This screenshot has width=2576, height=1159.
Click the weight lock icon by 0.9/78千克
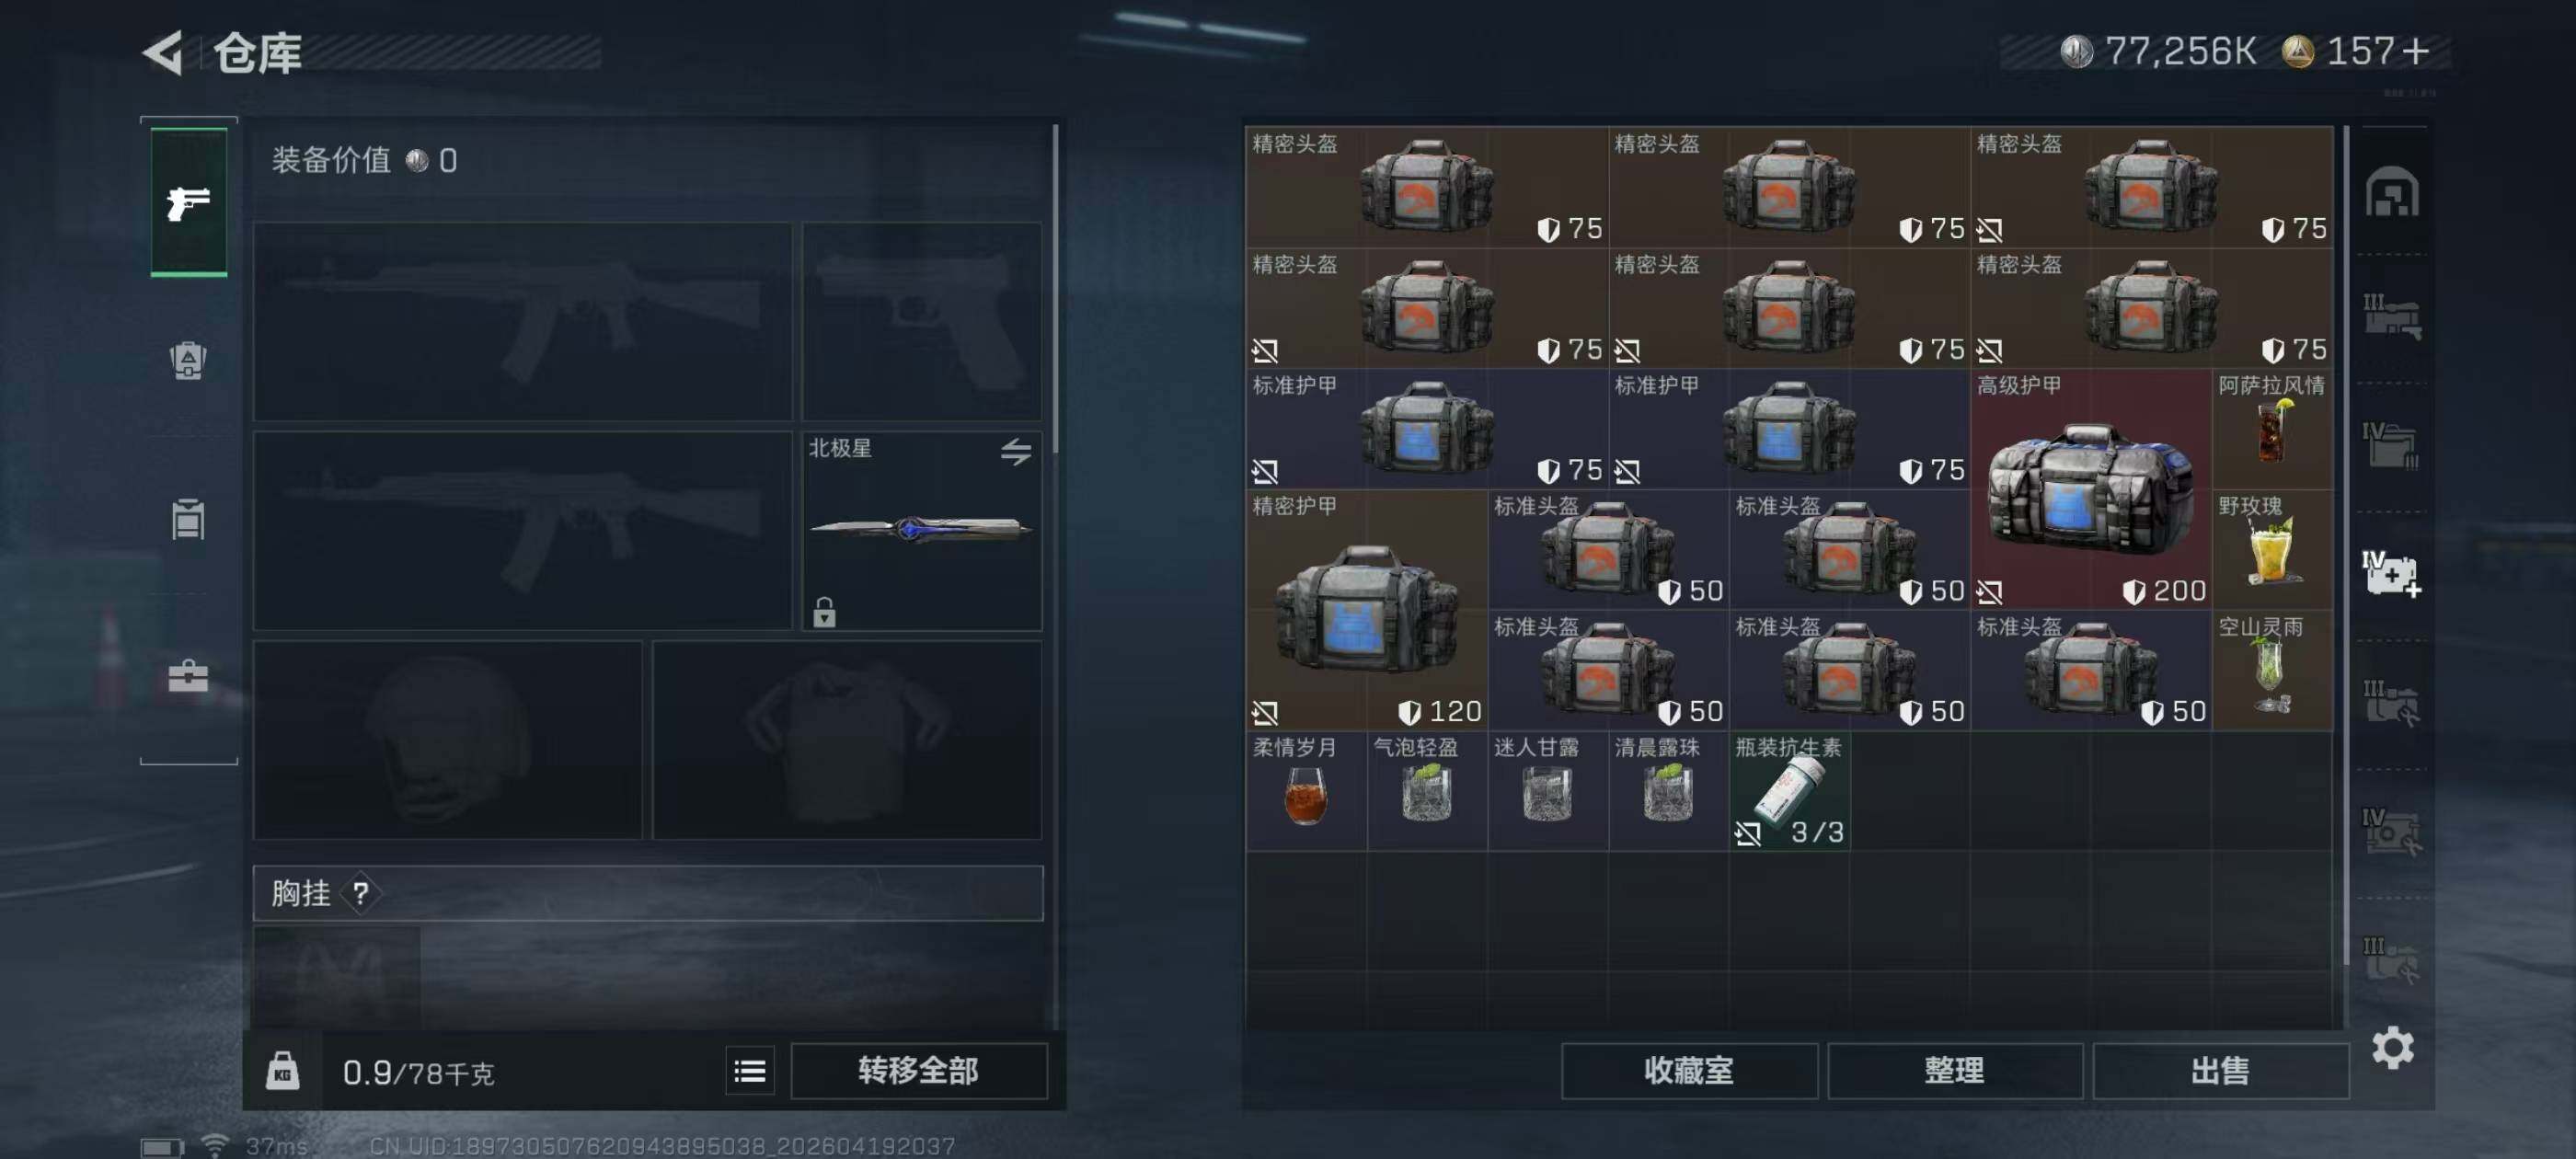pyautogui.click(x=283, y=1071)
